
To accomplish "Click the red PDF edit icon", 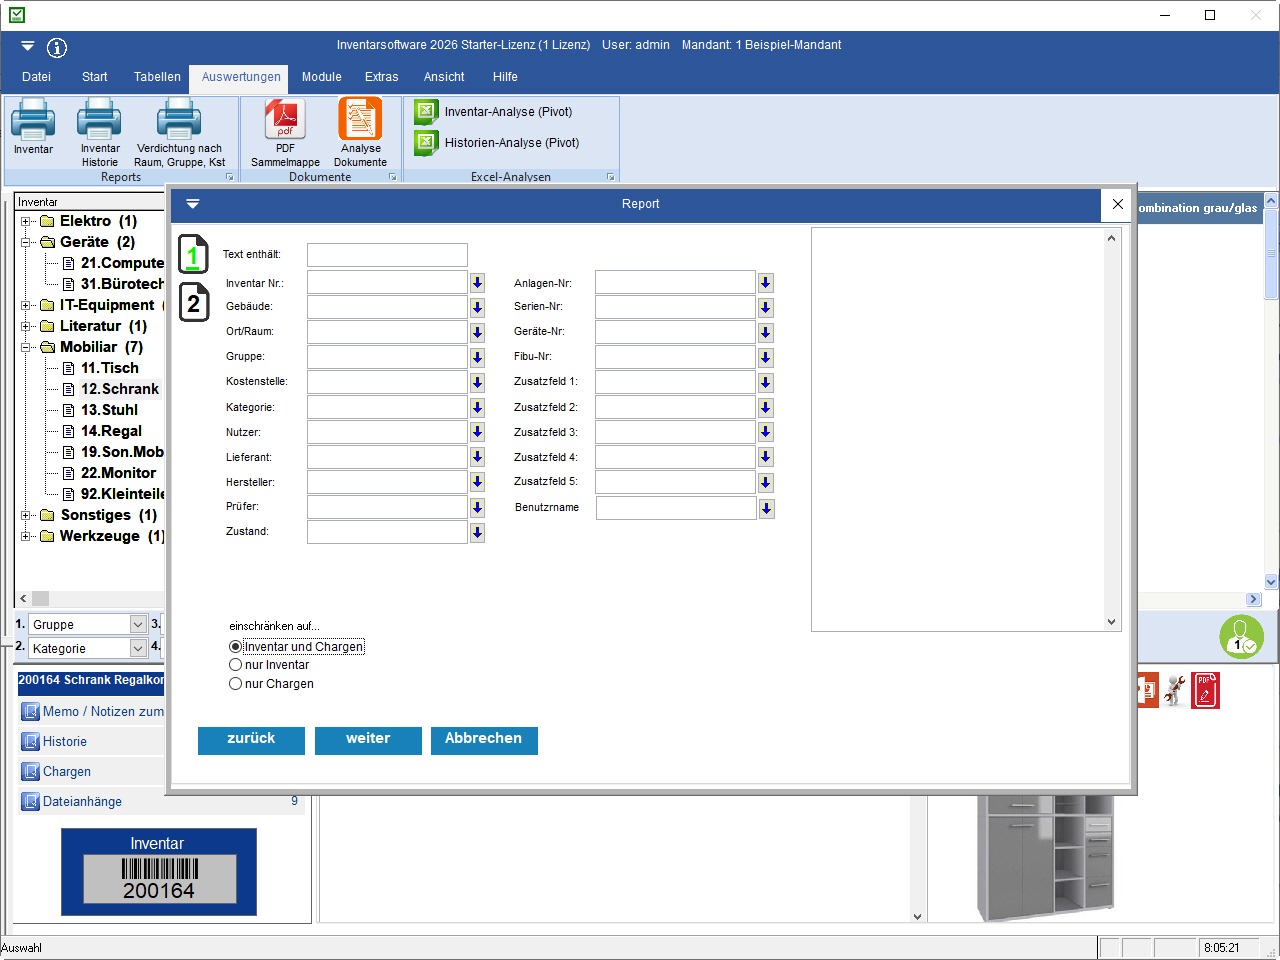I will [1205, 690].
